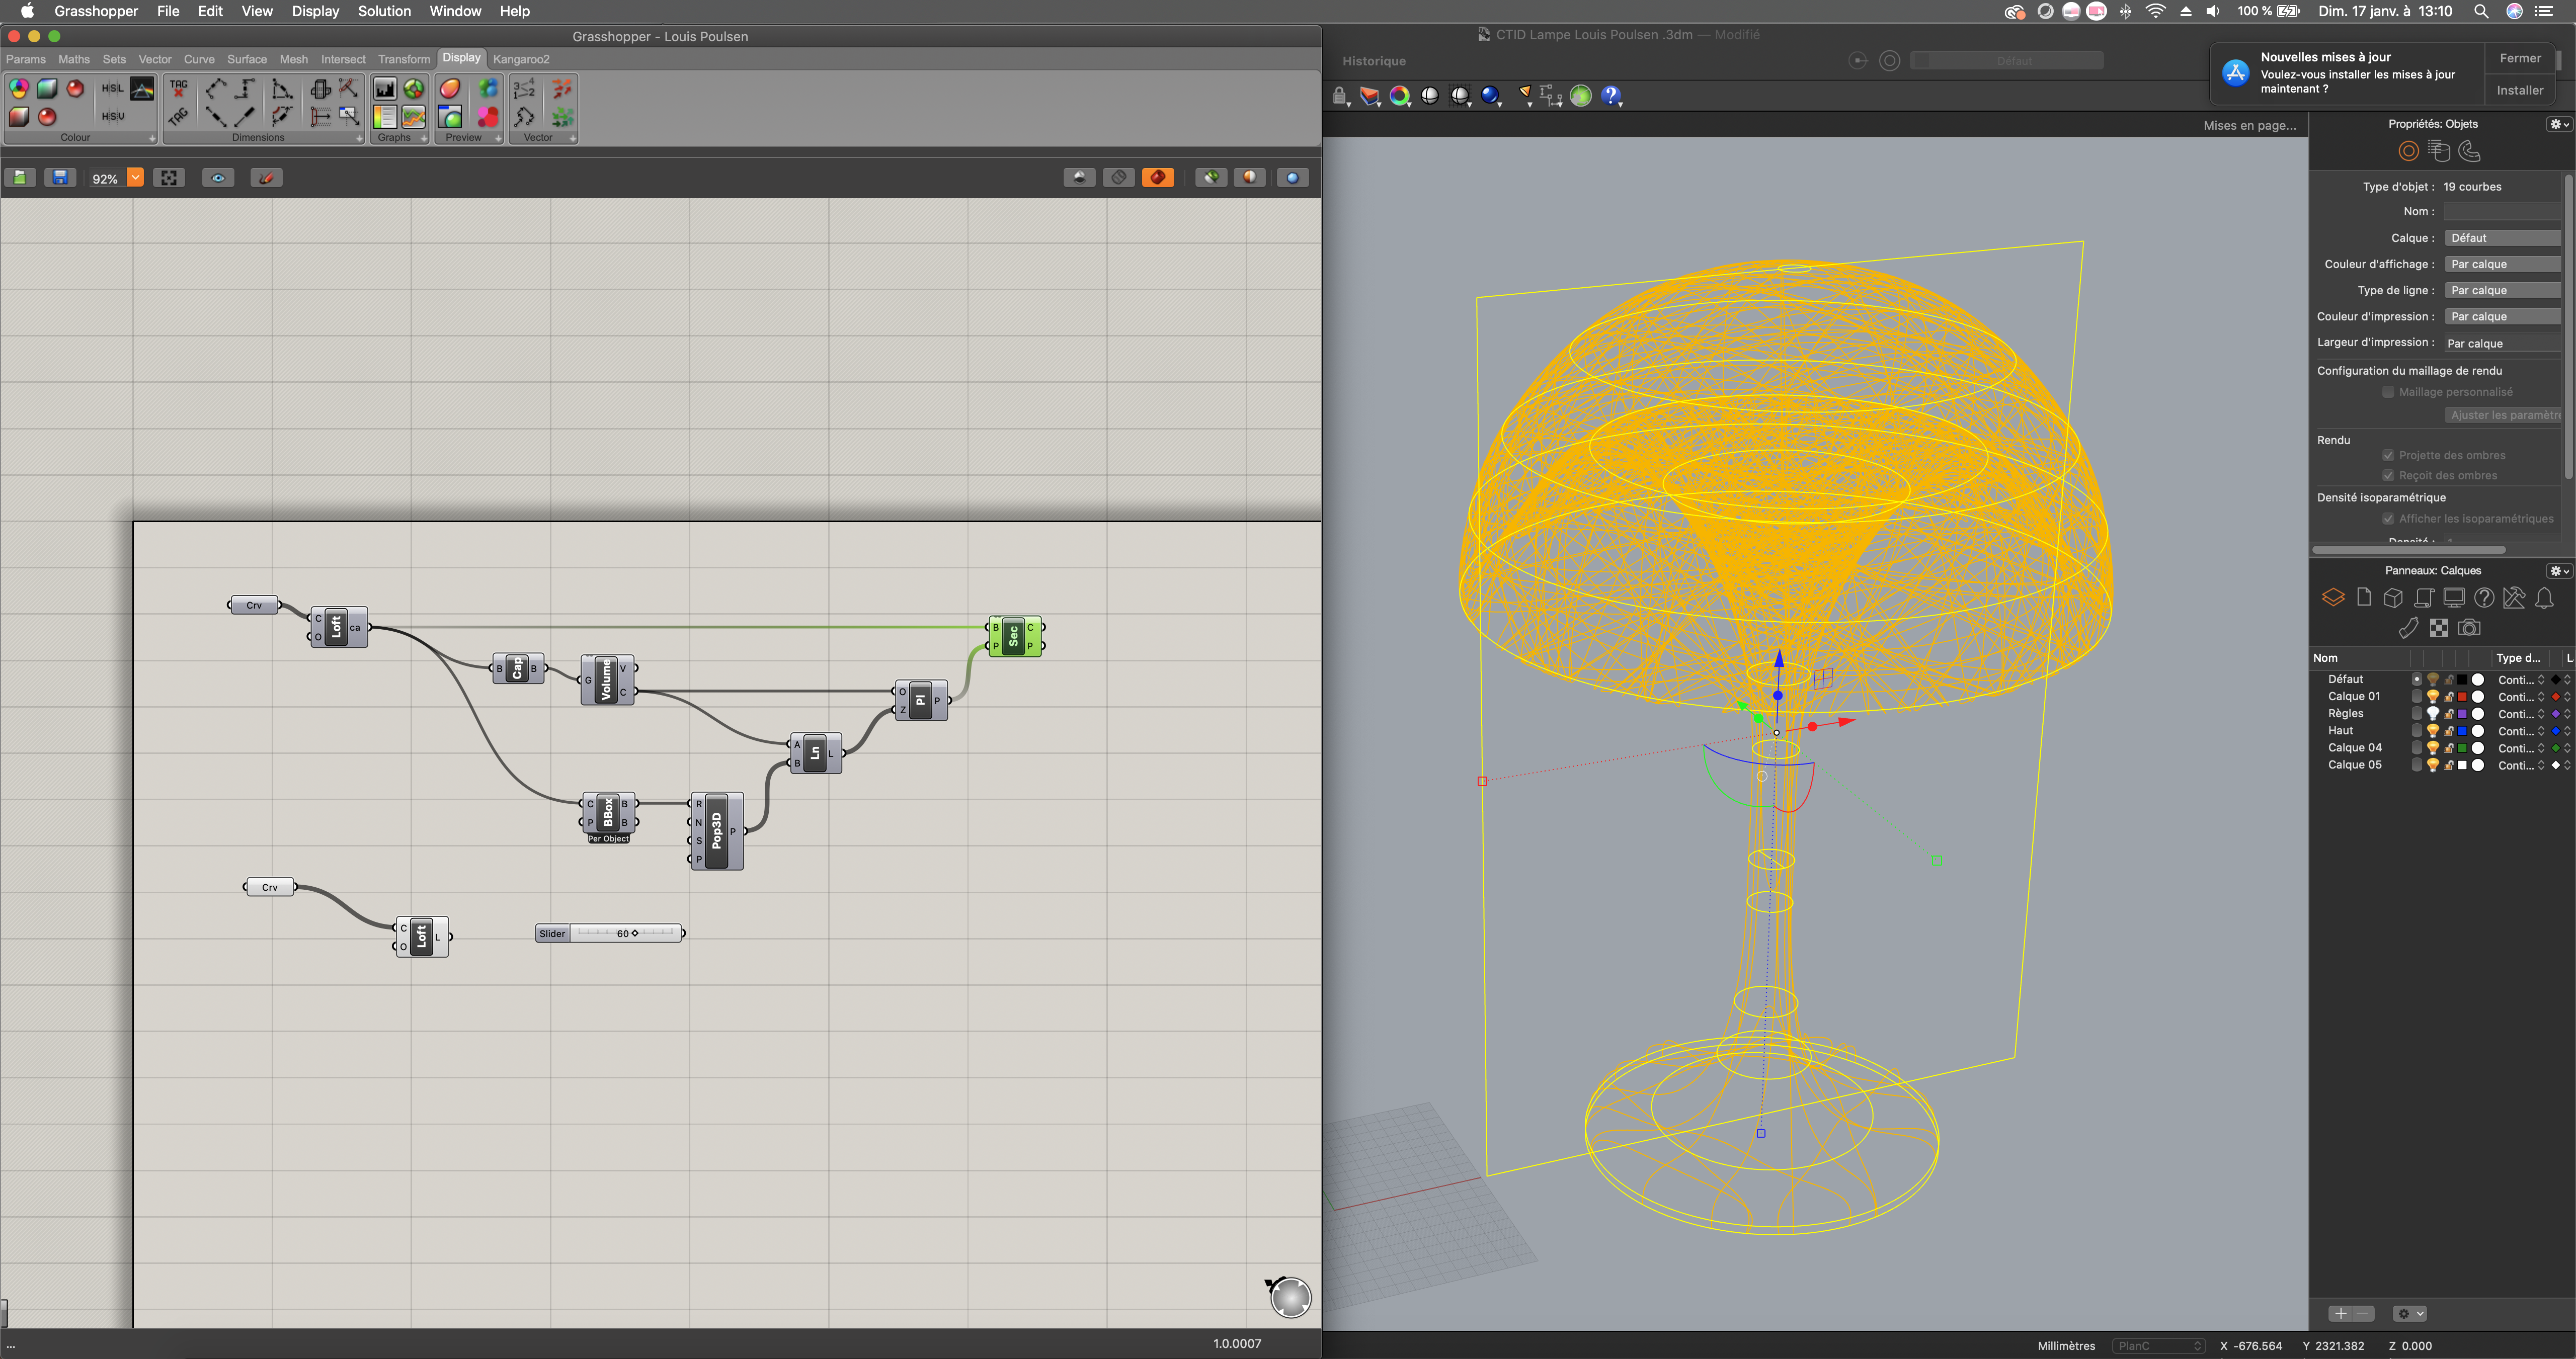Click the Cloud Display blue-green spheres icon
The image size is (2576, 1359).
point(488,89)
